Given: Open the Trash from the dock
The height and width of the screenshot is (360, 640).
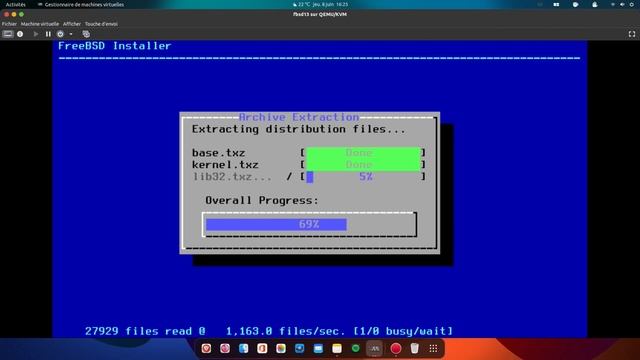Looking at the screenshot, I should tap(414, 349).
